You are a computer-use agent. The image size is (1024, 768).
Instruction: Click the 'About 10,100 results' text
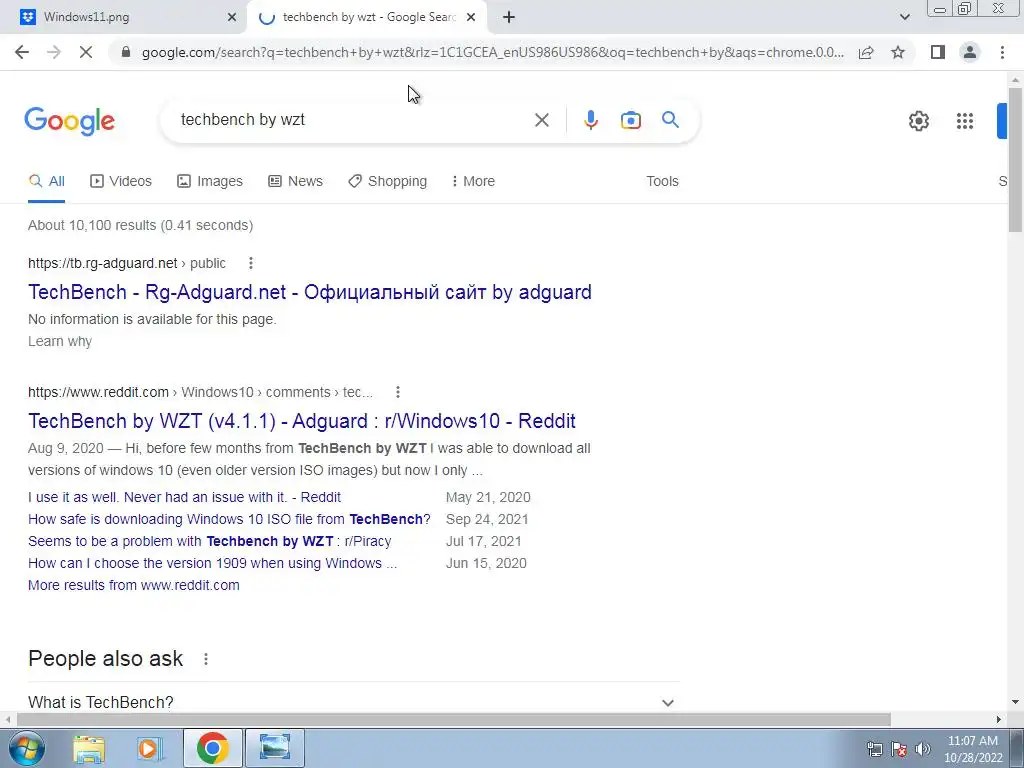140,225
